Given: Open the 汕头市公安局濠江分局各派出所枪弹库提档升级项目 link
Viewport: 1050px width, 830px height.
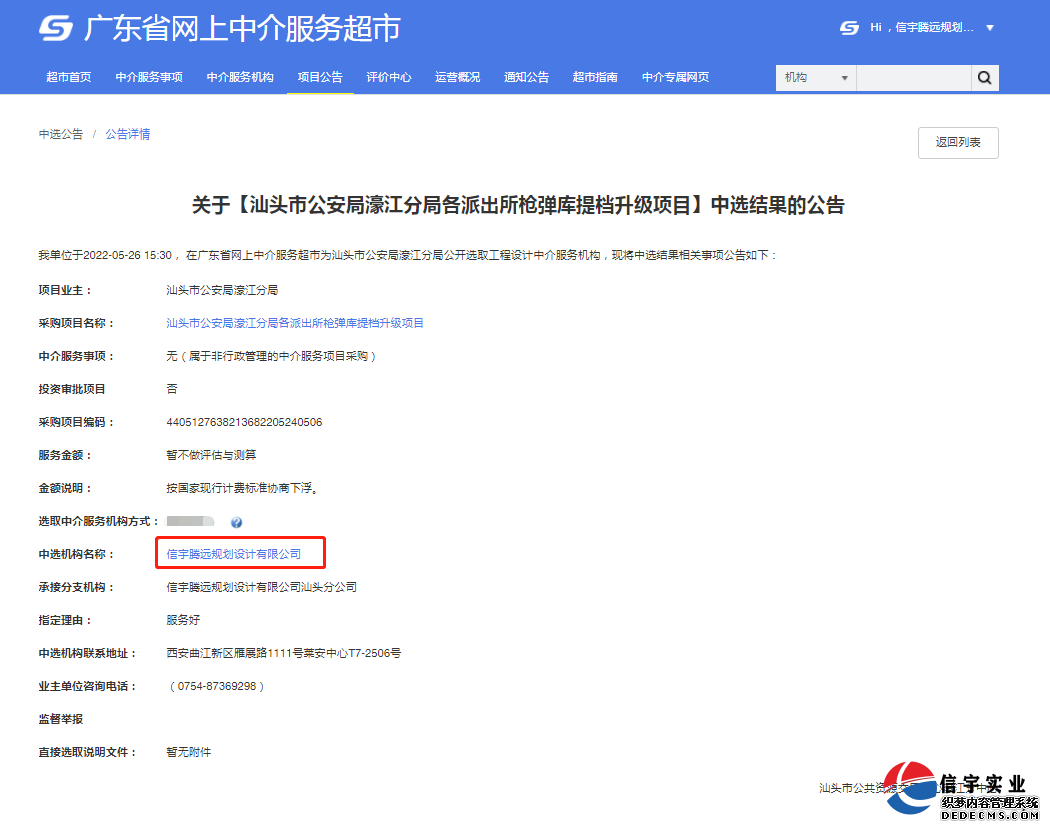Looking at the screenshot, I should tap(294, 322).
